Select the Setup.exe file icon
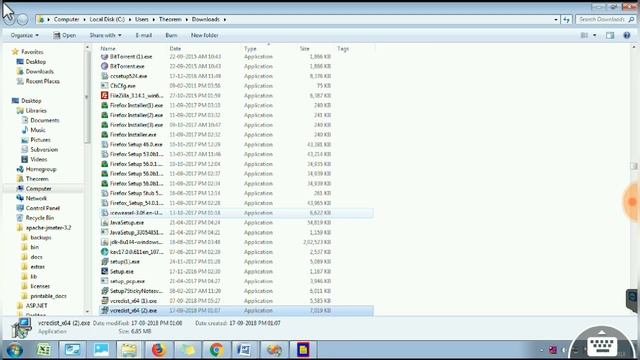640x360 pixels. (104, 271)
